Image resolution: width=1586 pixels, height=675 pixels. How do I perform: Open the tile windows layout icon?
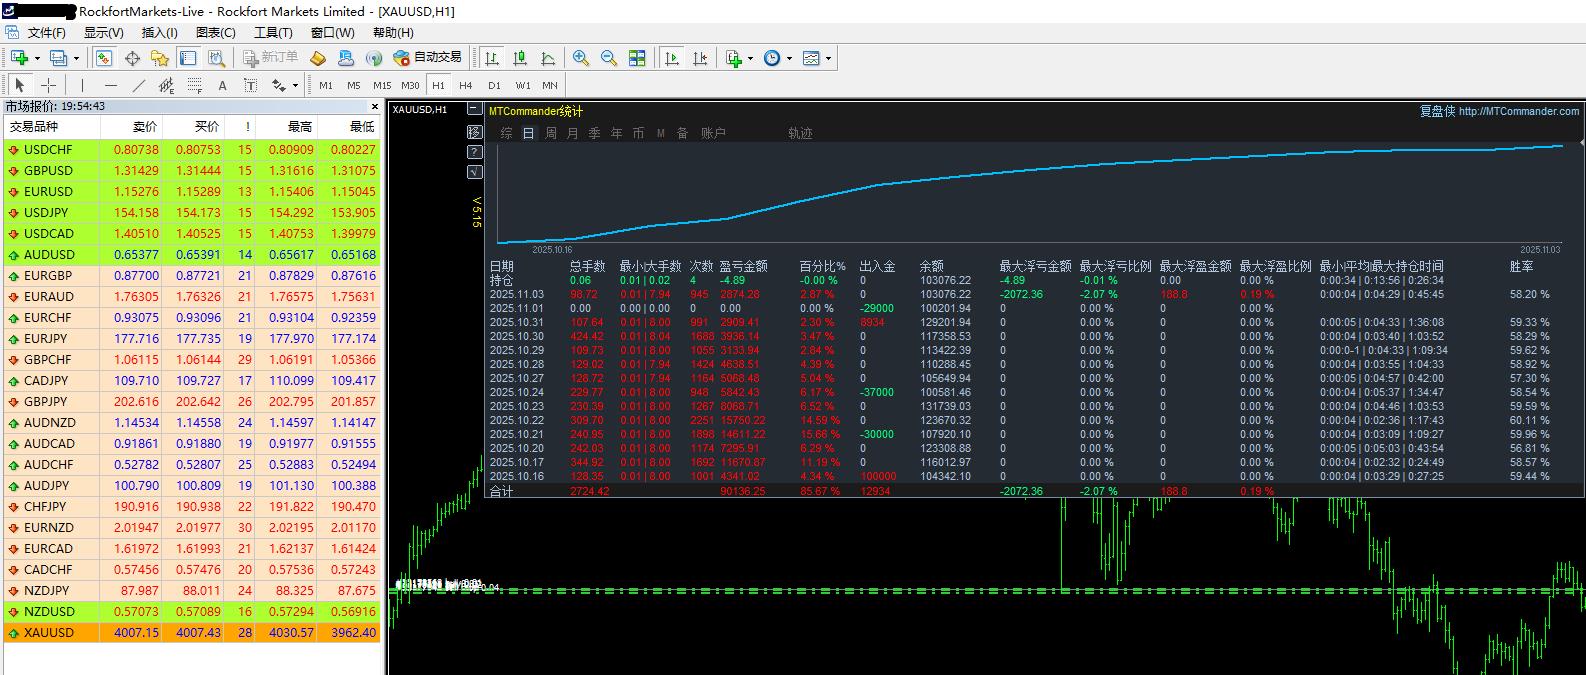pos(637,58)
